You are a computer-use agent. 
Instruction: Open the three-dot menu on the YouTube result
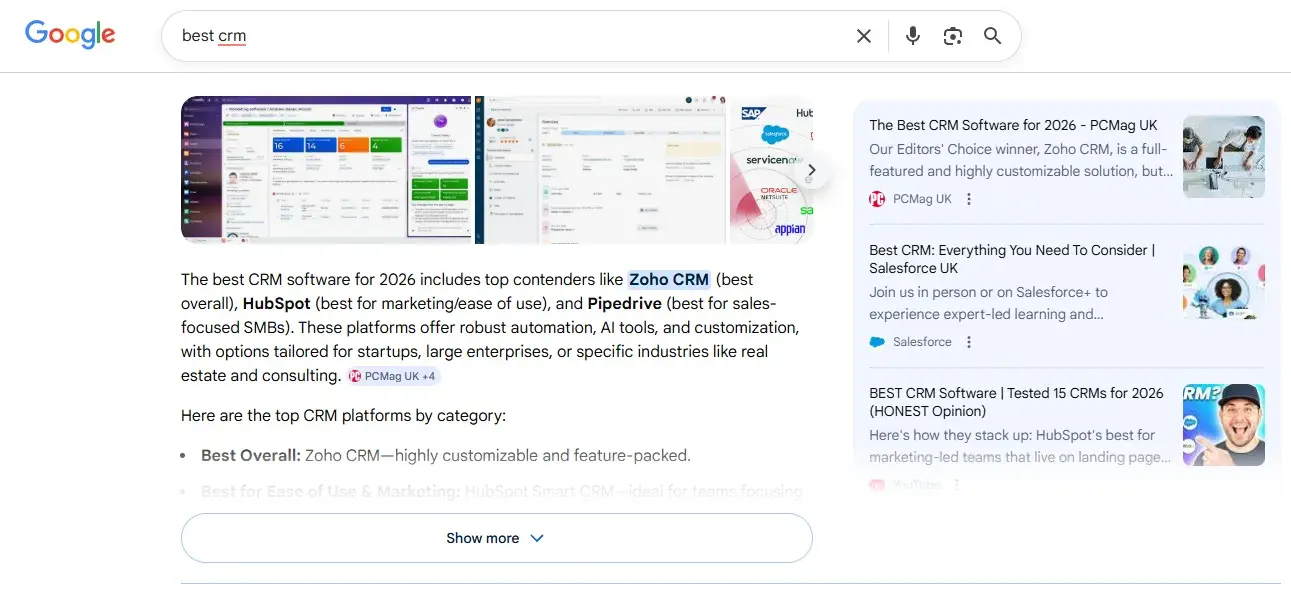pos(957,484)
